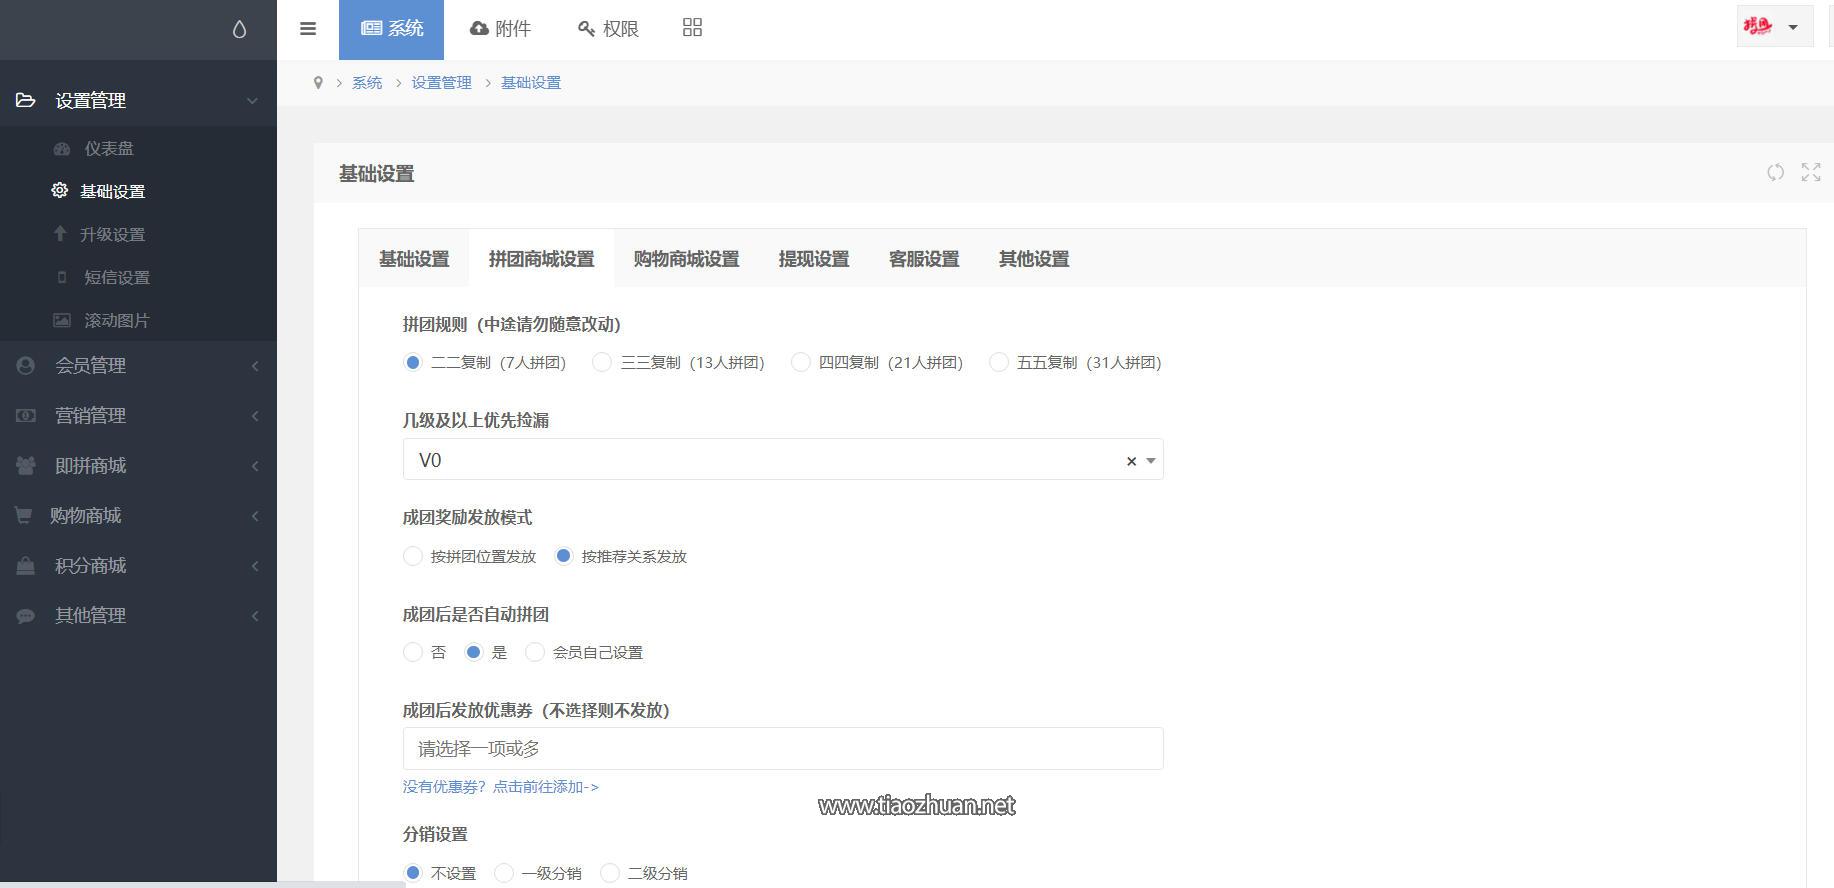Click the hamburger menu toggle icon
Image resolution: width=1834 pixels, height=888 pixels.
tap(308, 29)
